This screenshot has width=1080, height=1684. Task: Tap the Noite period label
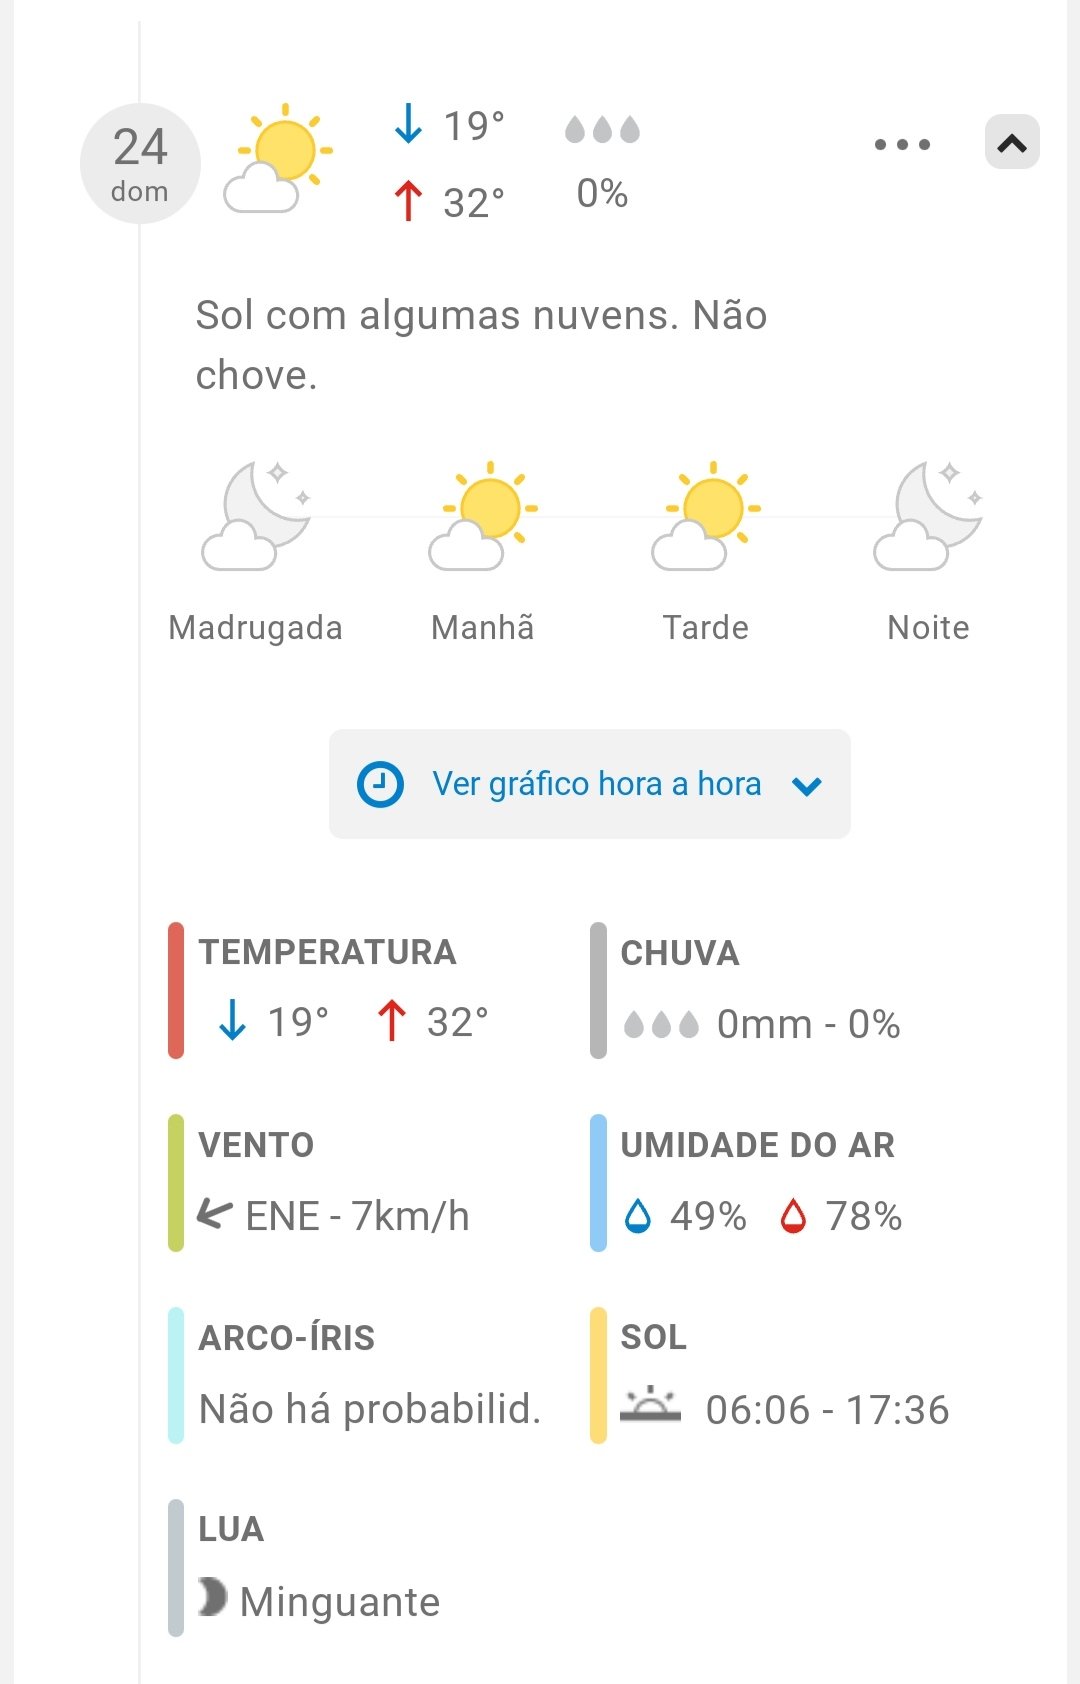pyautogui.click(x=928, y=628)
